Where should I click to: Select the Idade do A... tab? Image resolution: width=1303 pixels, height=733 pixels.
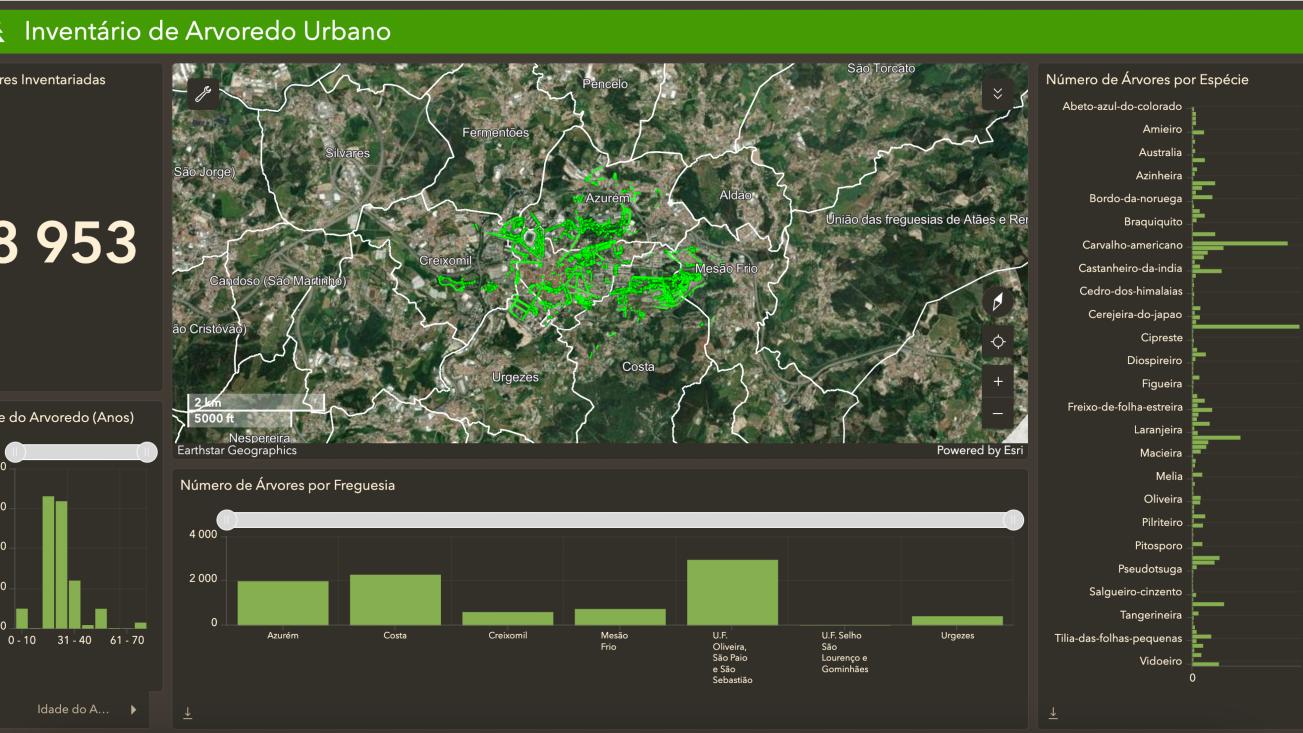click(x=73, y=710)
